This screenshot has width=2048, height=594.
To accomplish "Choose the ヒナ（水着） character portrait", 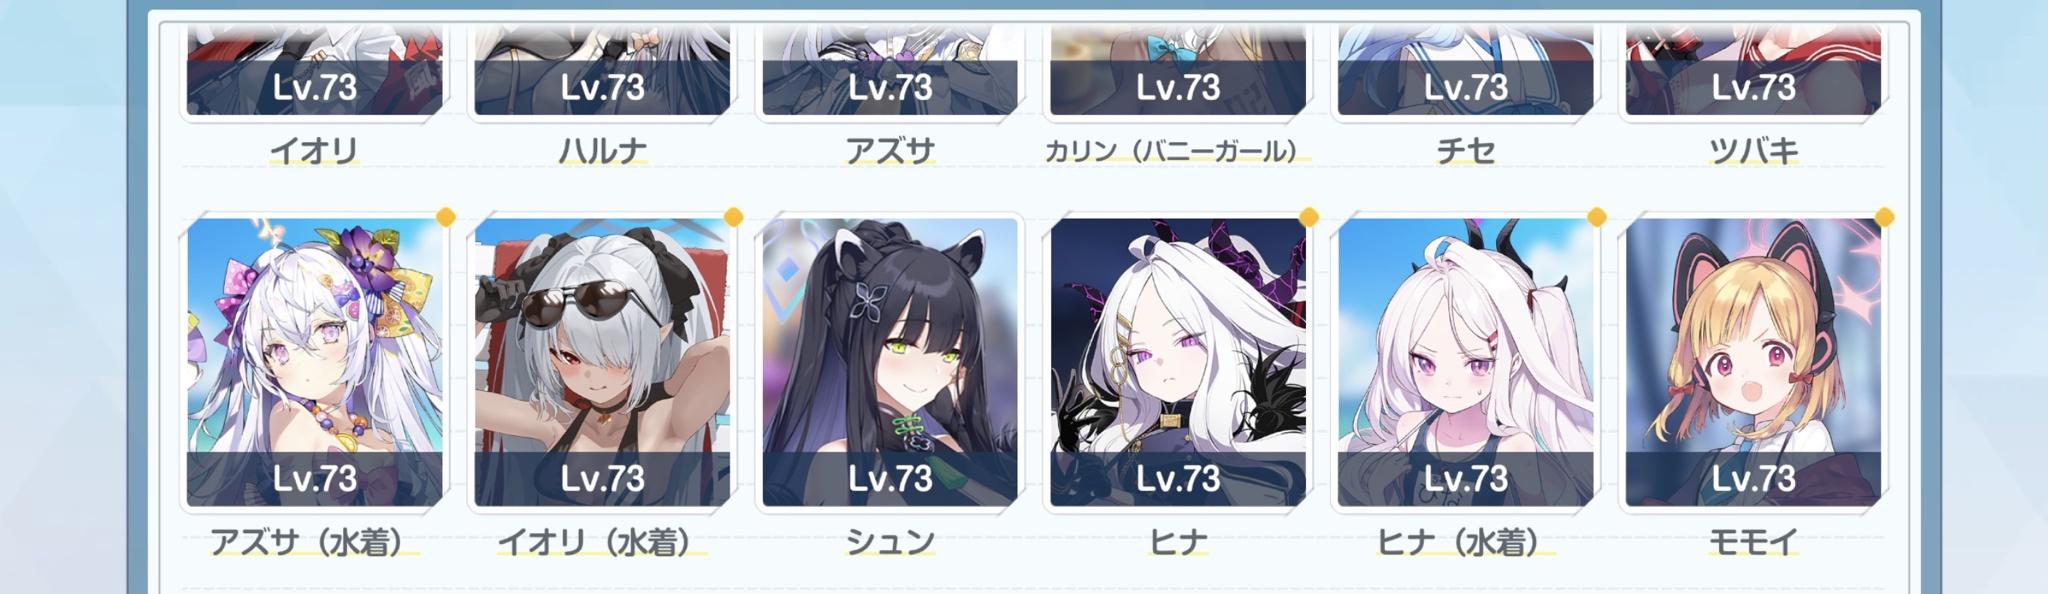I will point(1466,362).
